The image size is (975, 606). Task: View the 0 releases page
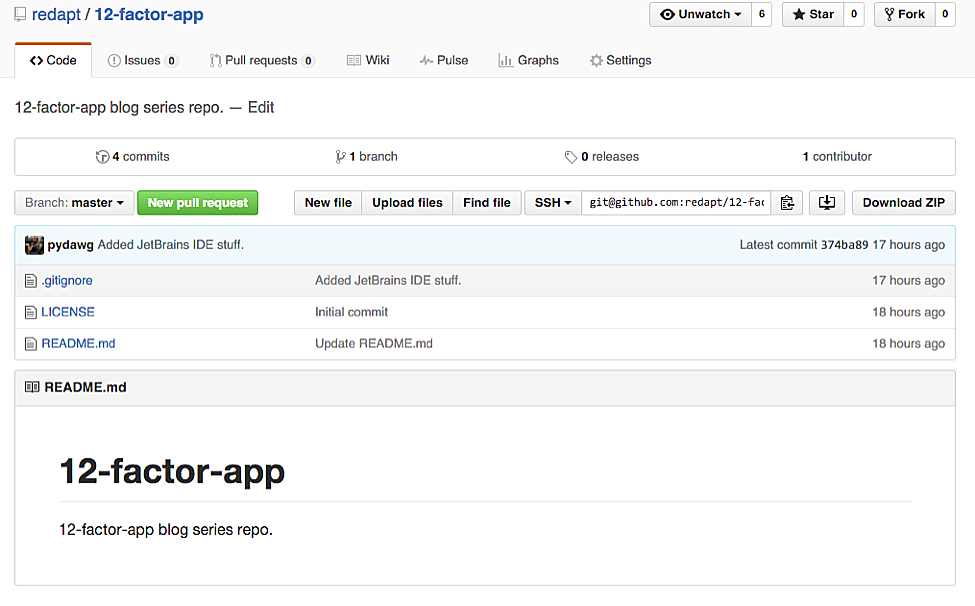tap(602, 157)
